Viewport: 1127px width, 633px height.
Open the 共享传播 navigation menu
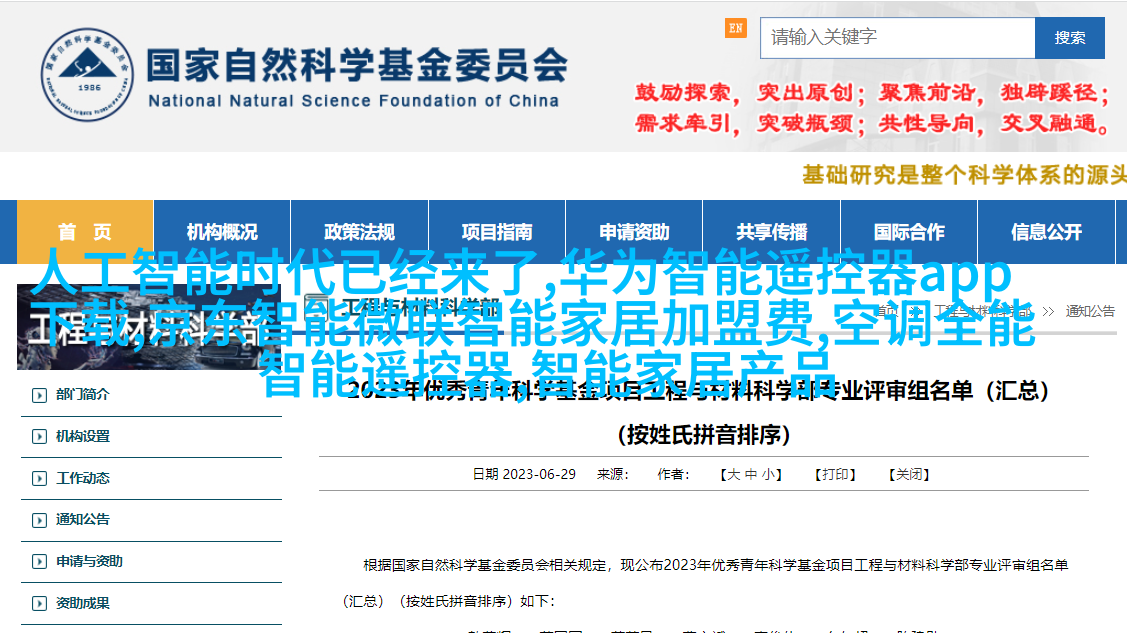coord(771,231)
